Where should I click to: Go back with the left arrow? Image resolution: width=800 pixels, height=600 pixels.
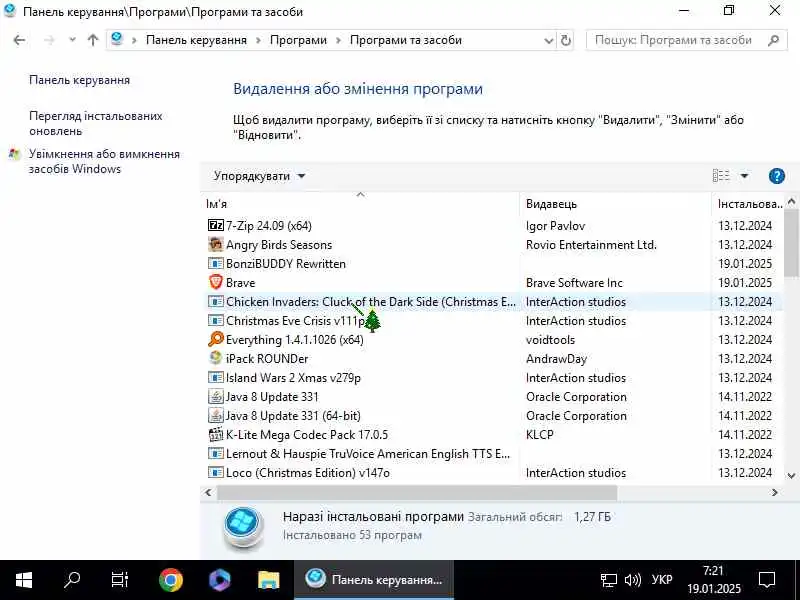[19, 40]
